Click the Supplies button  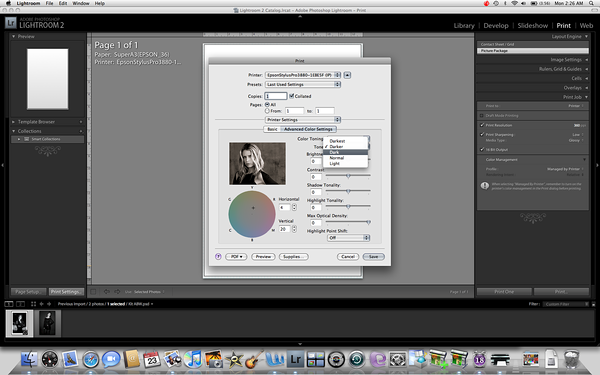[x=293, y=256]
